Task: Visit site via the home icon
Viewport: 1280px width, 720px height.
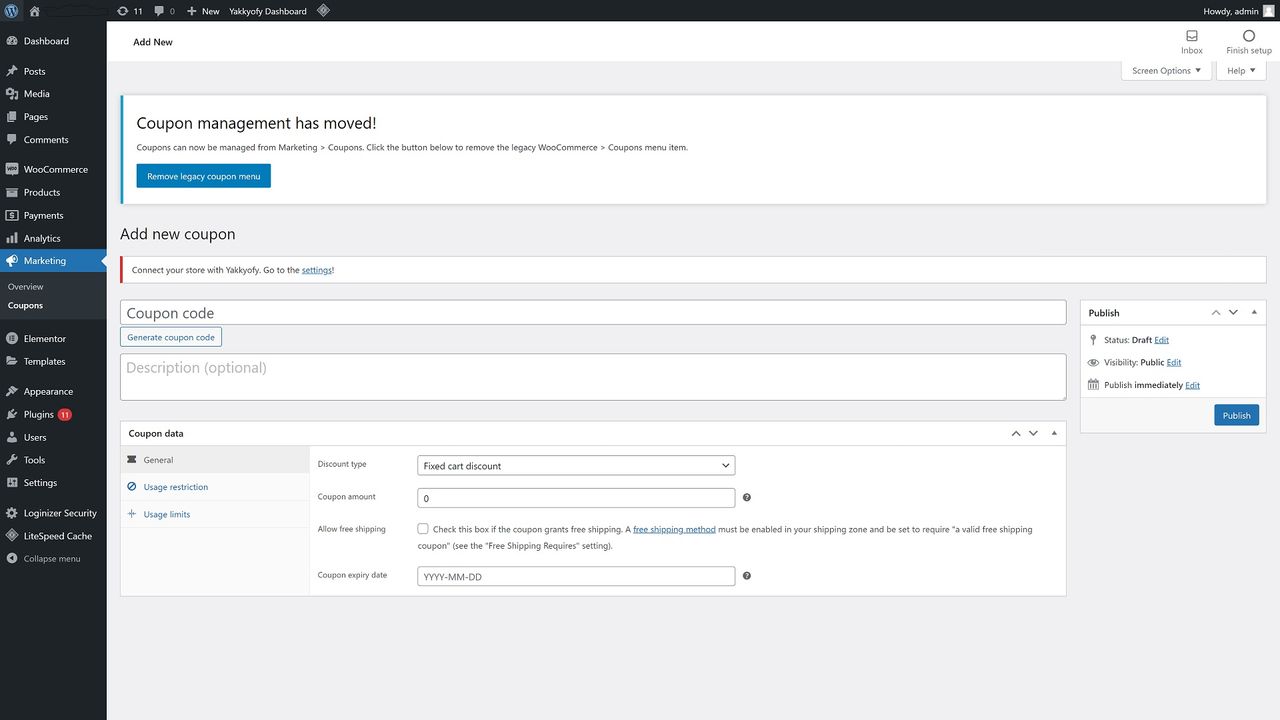Action: (35, 11)
